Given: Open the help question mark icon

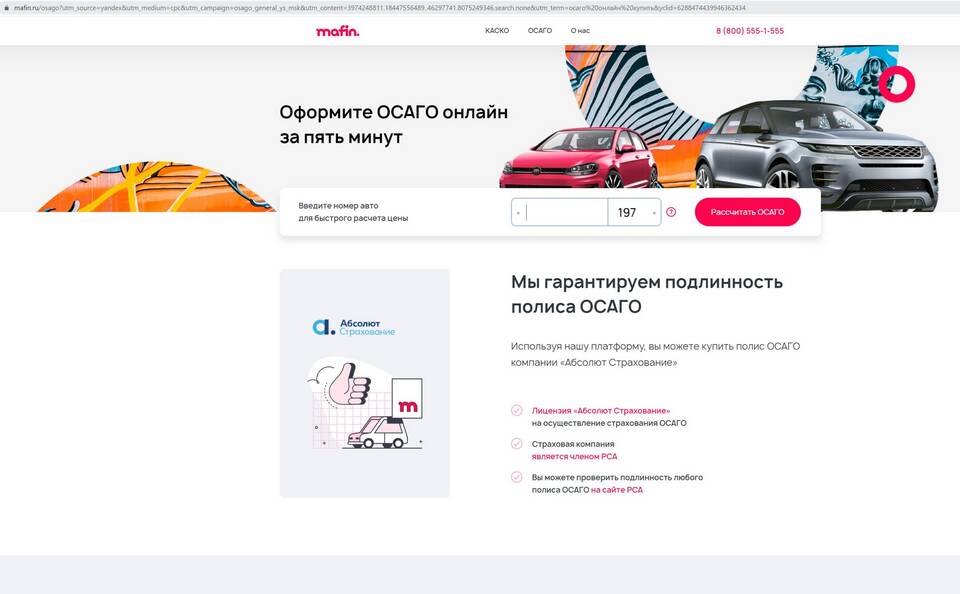Looking at the screenshot, I should pyautogui.click(x=671, y=212).
